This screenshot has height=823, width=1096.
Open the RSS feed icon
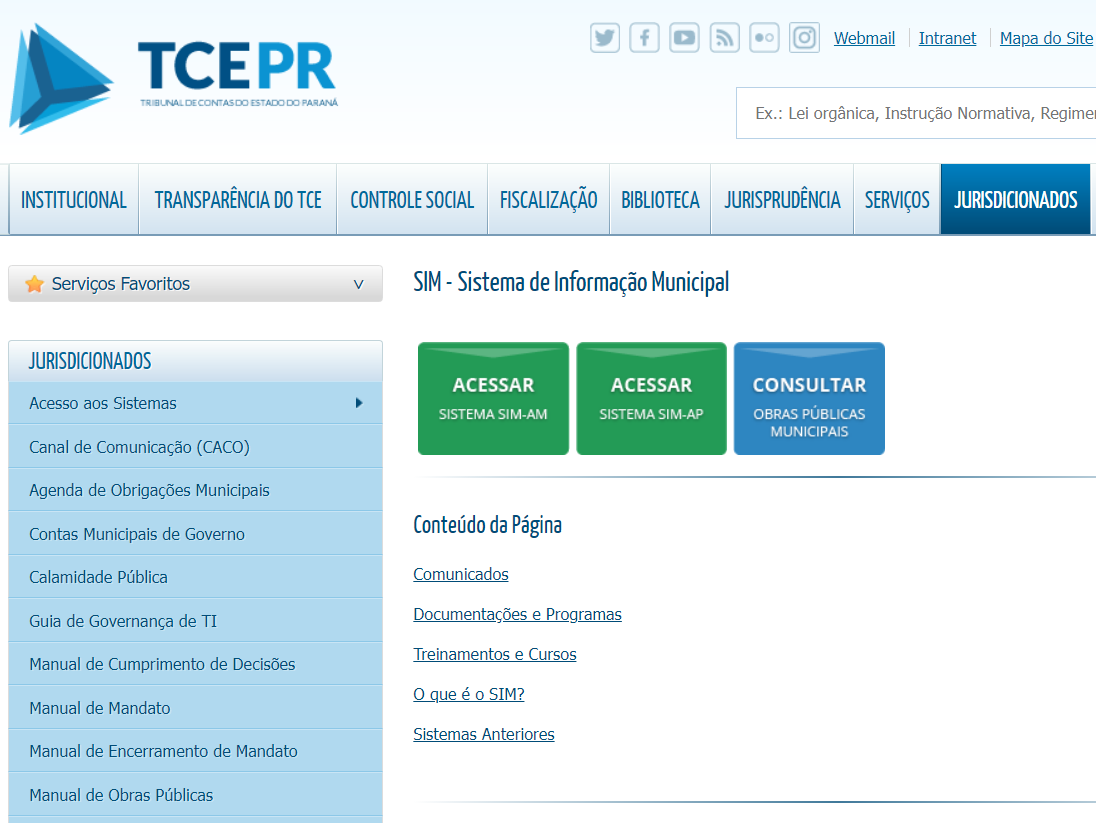(724, 38)
